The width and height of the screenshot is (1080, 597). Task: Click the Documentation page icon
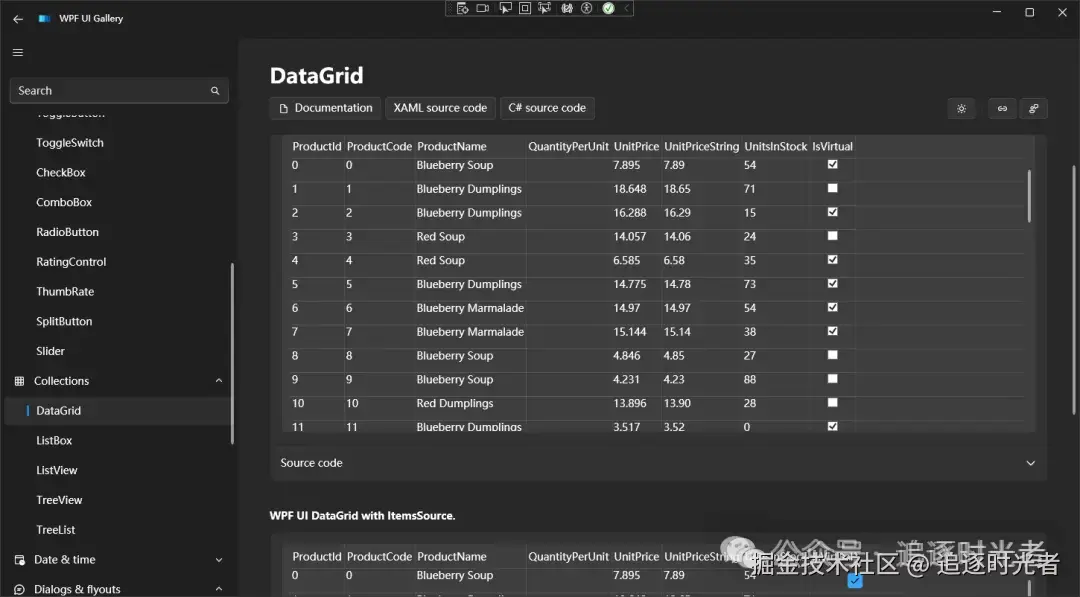click(283, 109)
